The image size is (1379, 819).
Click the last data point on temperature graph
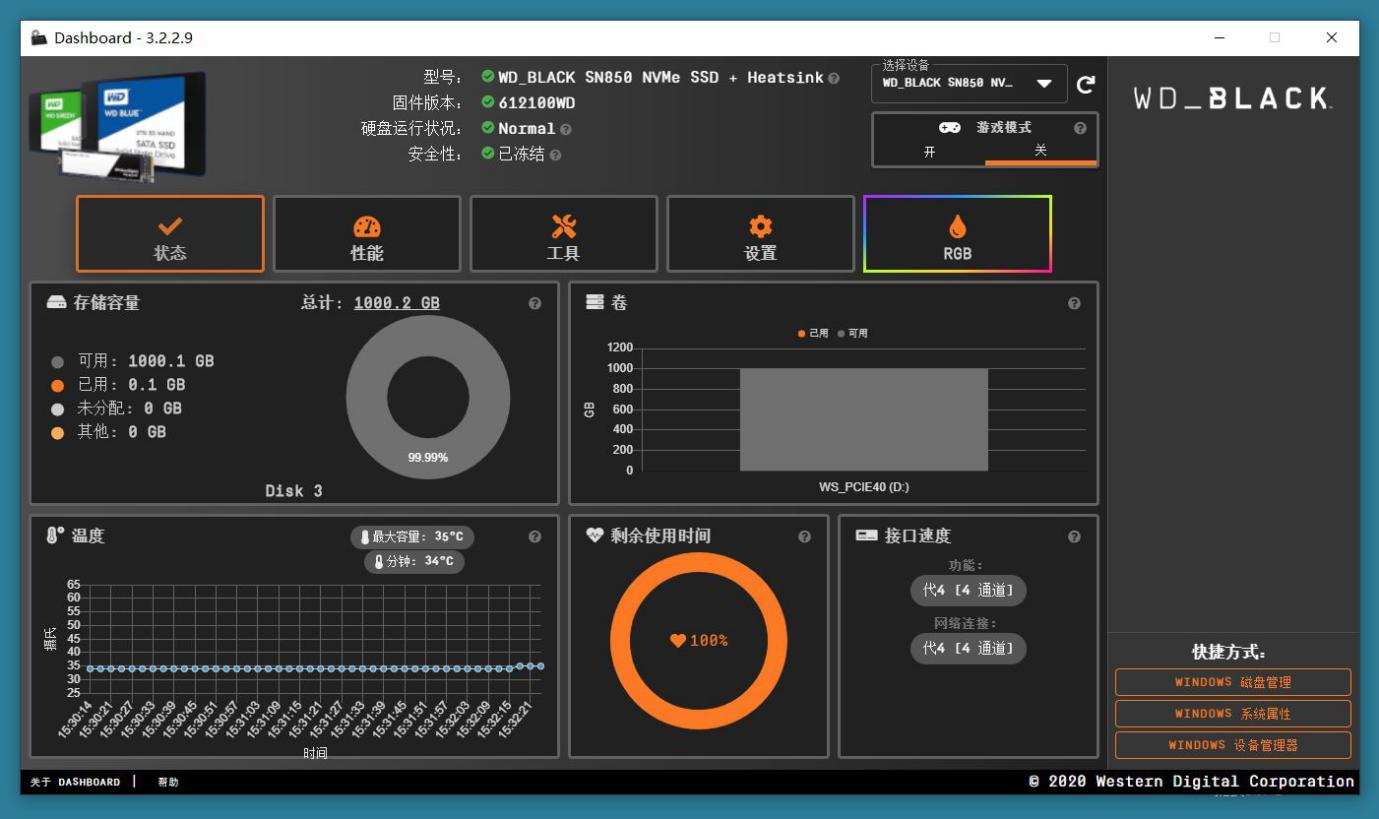coord(540,666)
